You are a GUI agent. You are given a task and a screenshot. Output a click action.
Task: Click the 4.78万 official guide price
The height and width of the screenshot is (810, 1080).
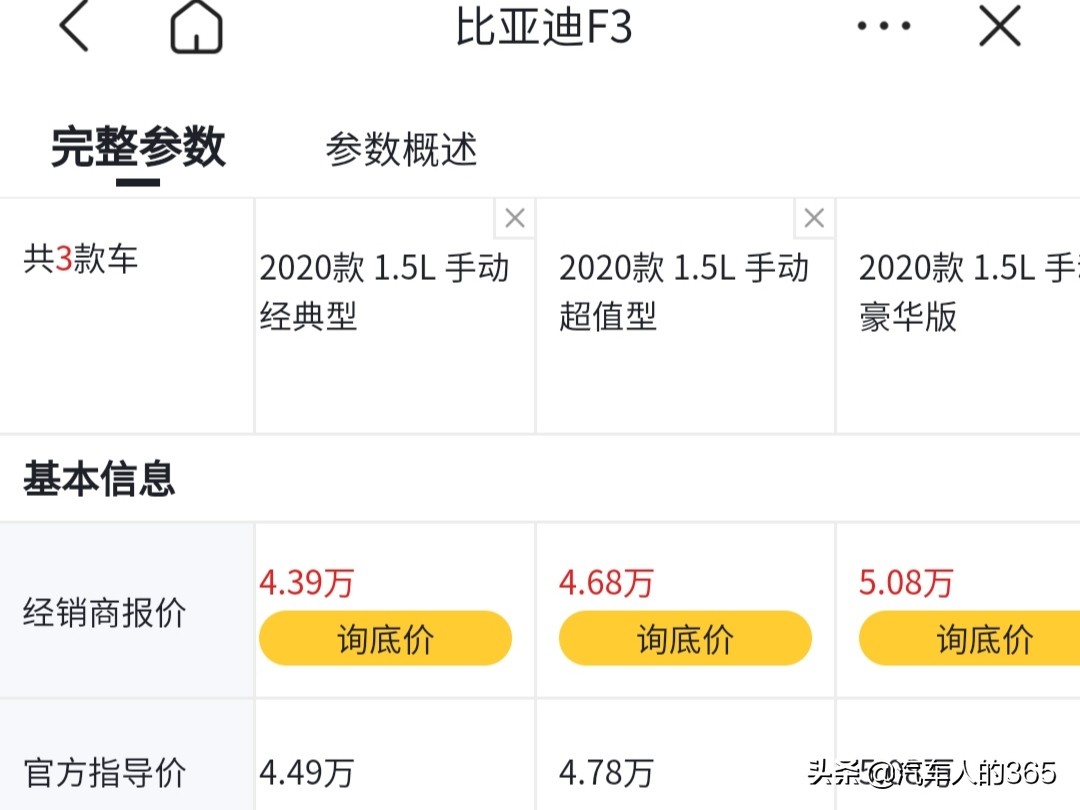coord(606,772)
